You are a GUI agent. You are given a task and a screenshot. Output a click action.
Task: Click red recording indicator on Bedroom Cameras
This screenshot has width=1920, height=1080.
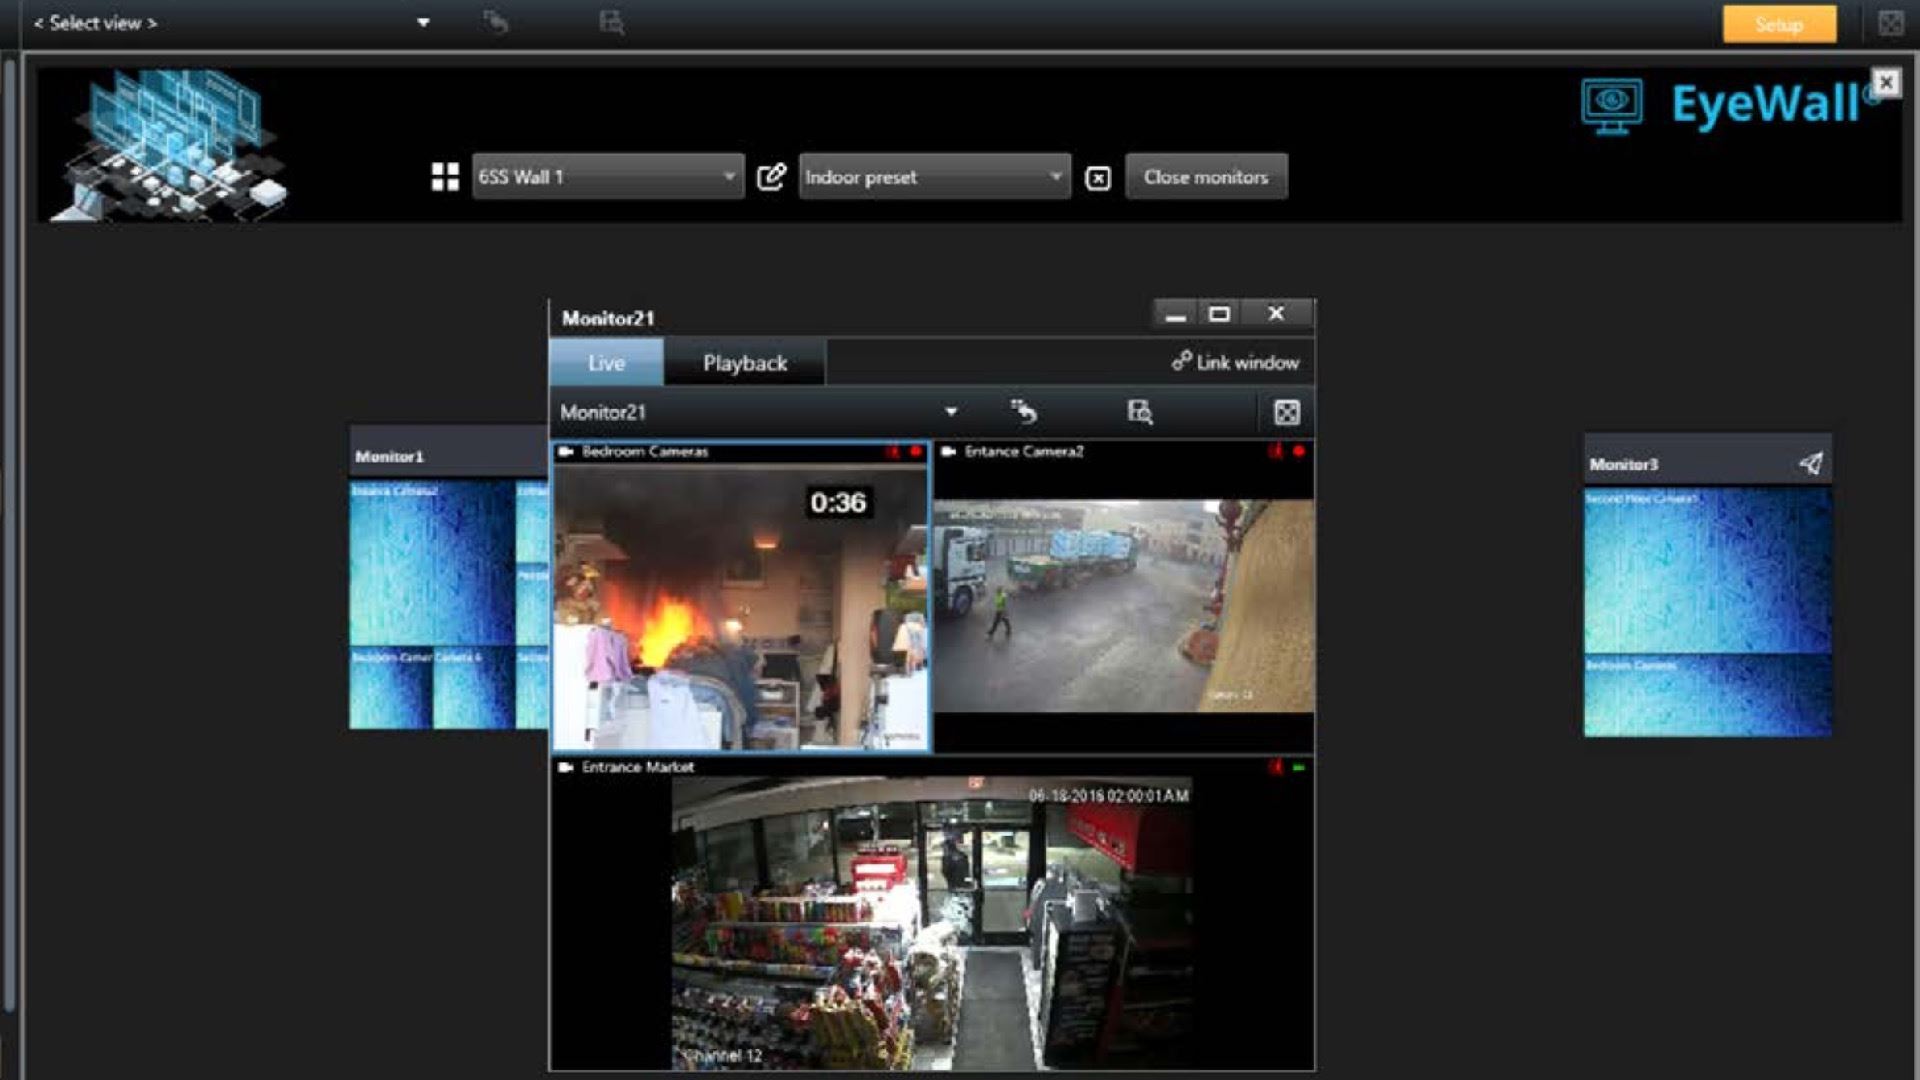click(915, 452)
